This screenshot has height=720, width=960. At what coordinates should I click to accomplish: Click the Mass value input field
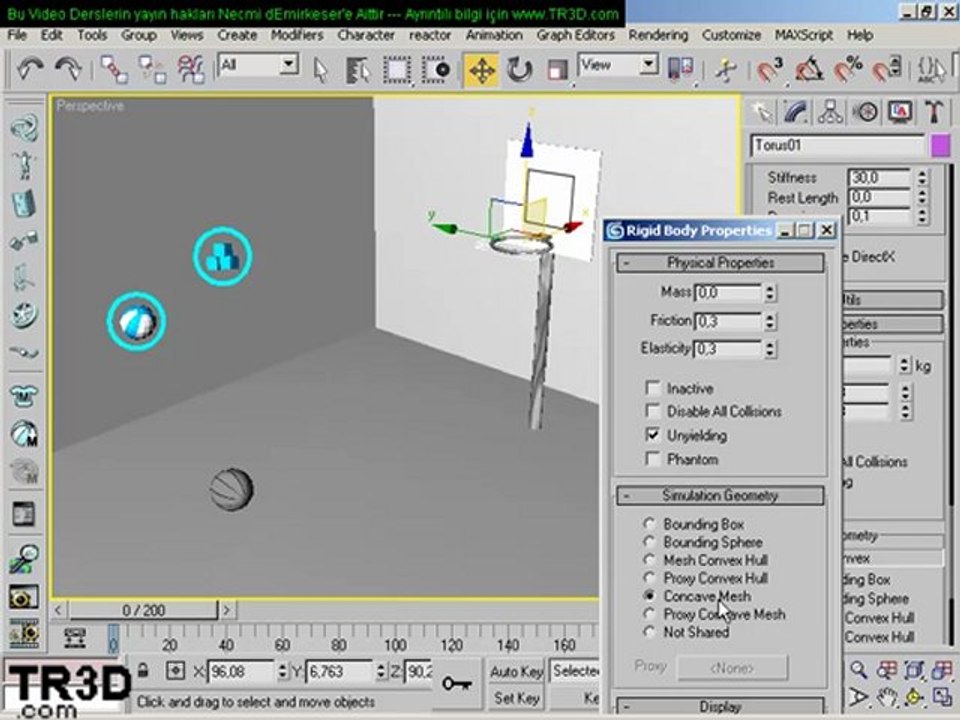(x=728, y=293)
